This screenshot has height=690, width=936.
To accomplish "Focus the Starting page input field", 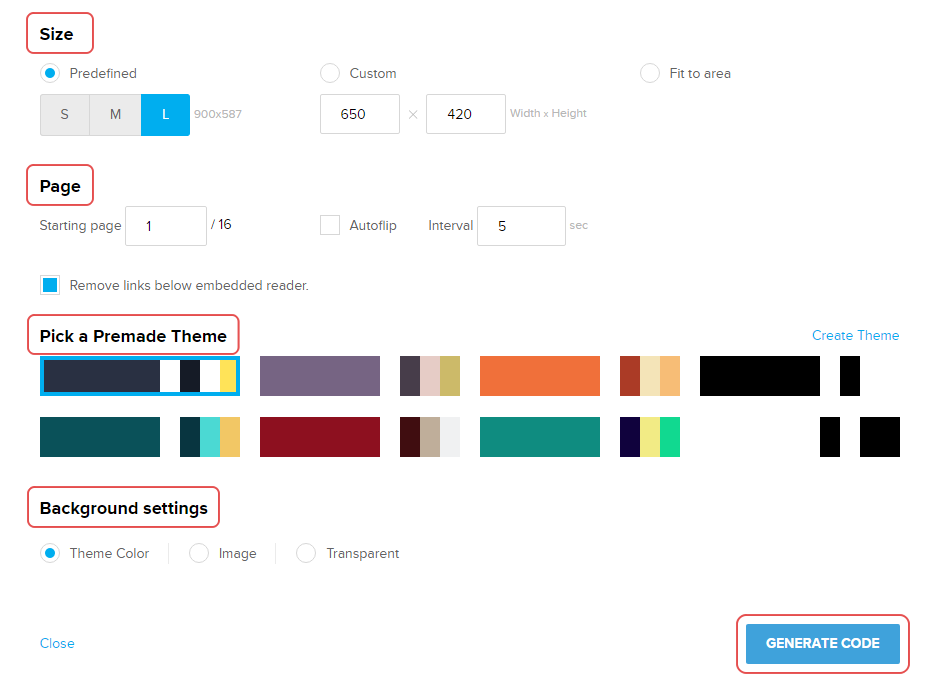I will point(166,226).
